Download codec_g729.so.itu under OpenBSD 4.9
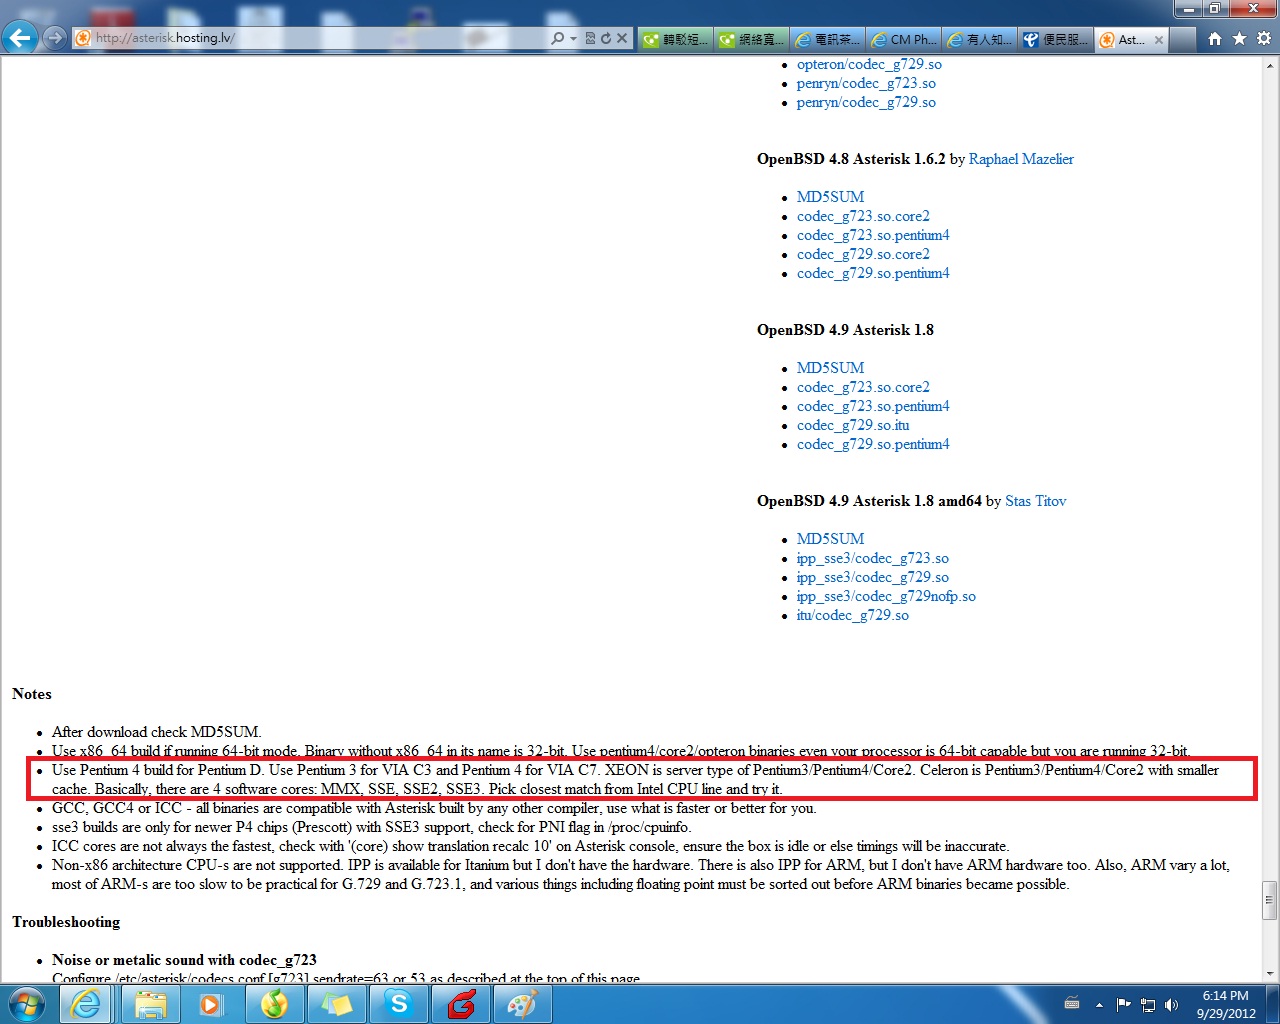 coord(853,425)
